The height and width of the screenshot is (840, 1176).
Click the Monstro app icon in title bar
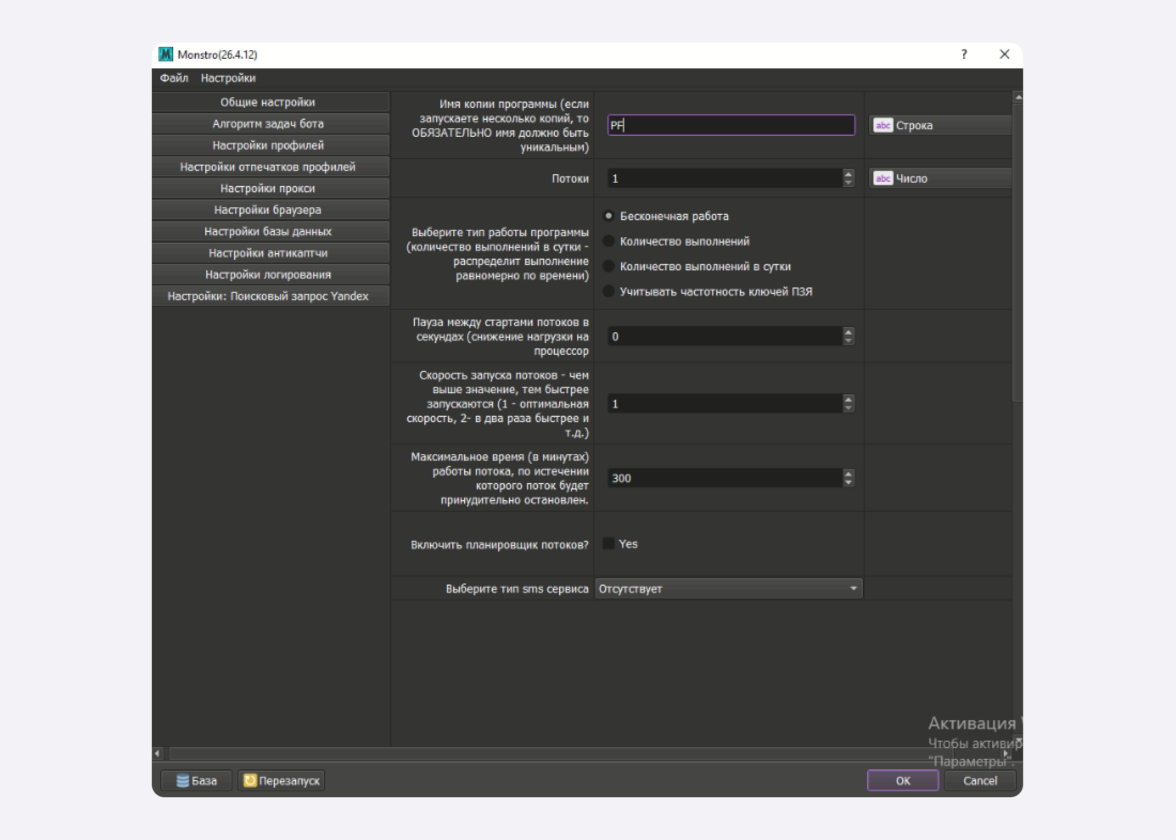pos(166,55)
